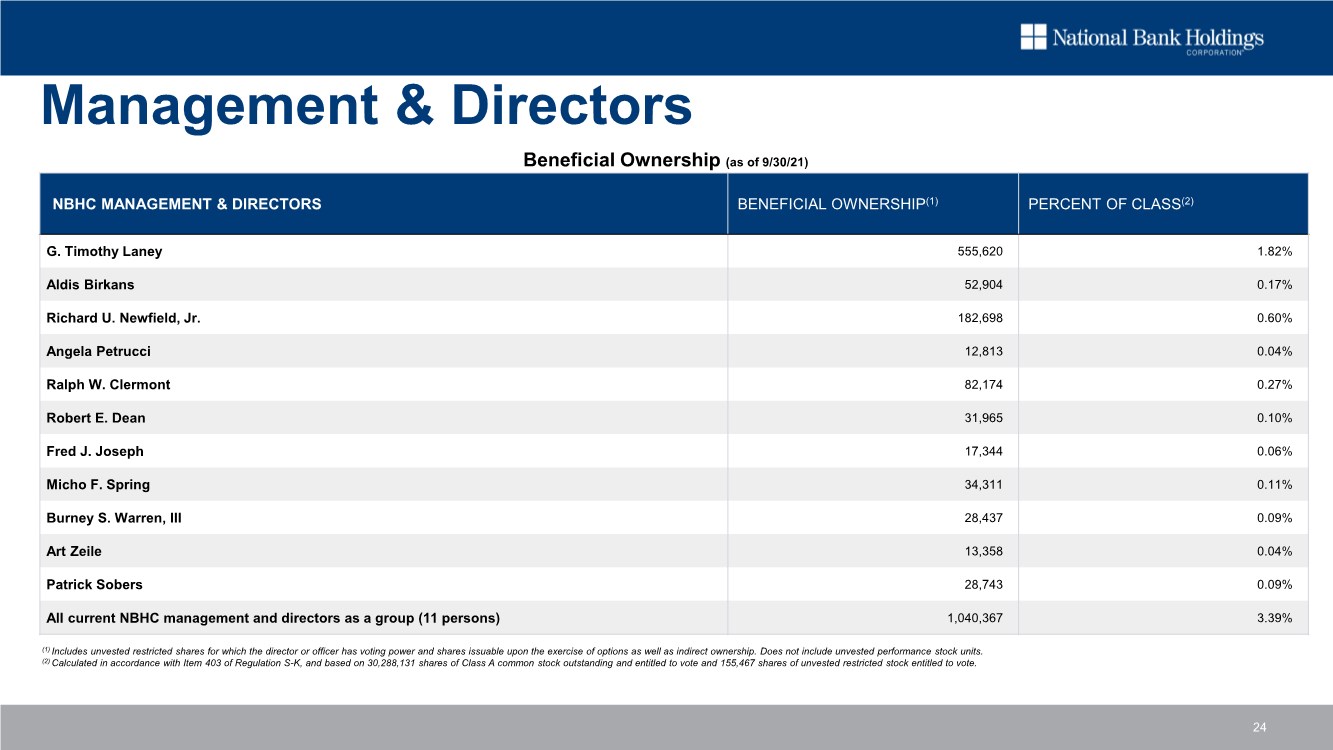Select the name Ralph W. Clermont
Image resolution: width=1333 pixels, height=750 pixels.
point(108,385)
